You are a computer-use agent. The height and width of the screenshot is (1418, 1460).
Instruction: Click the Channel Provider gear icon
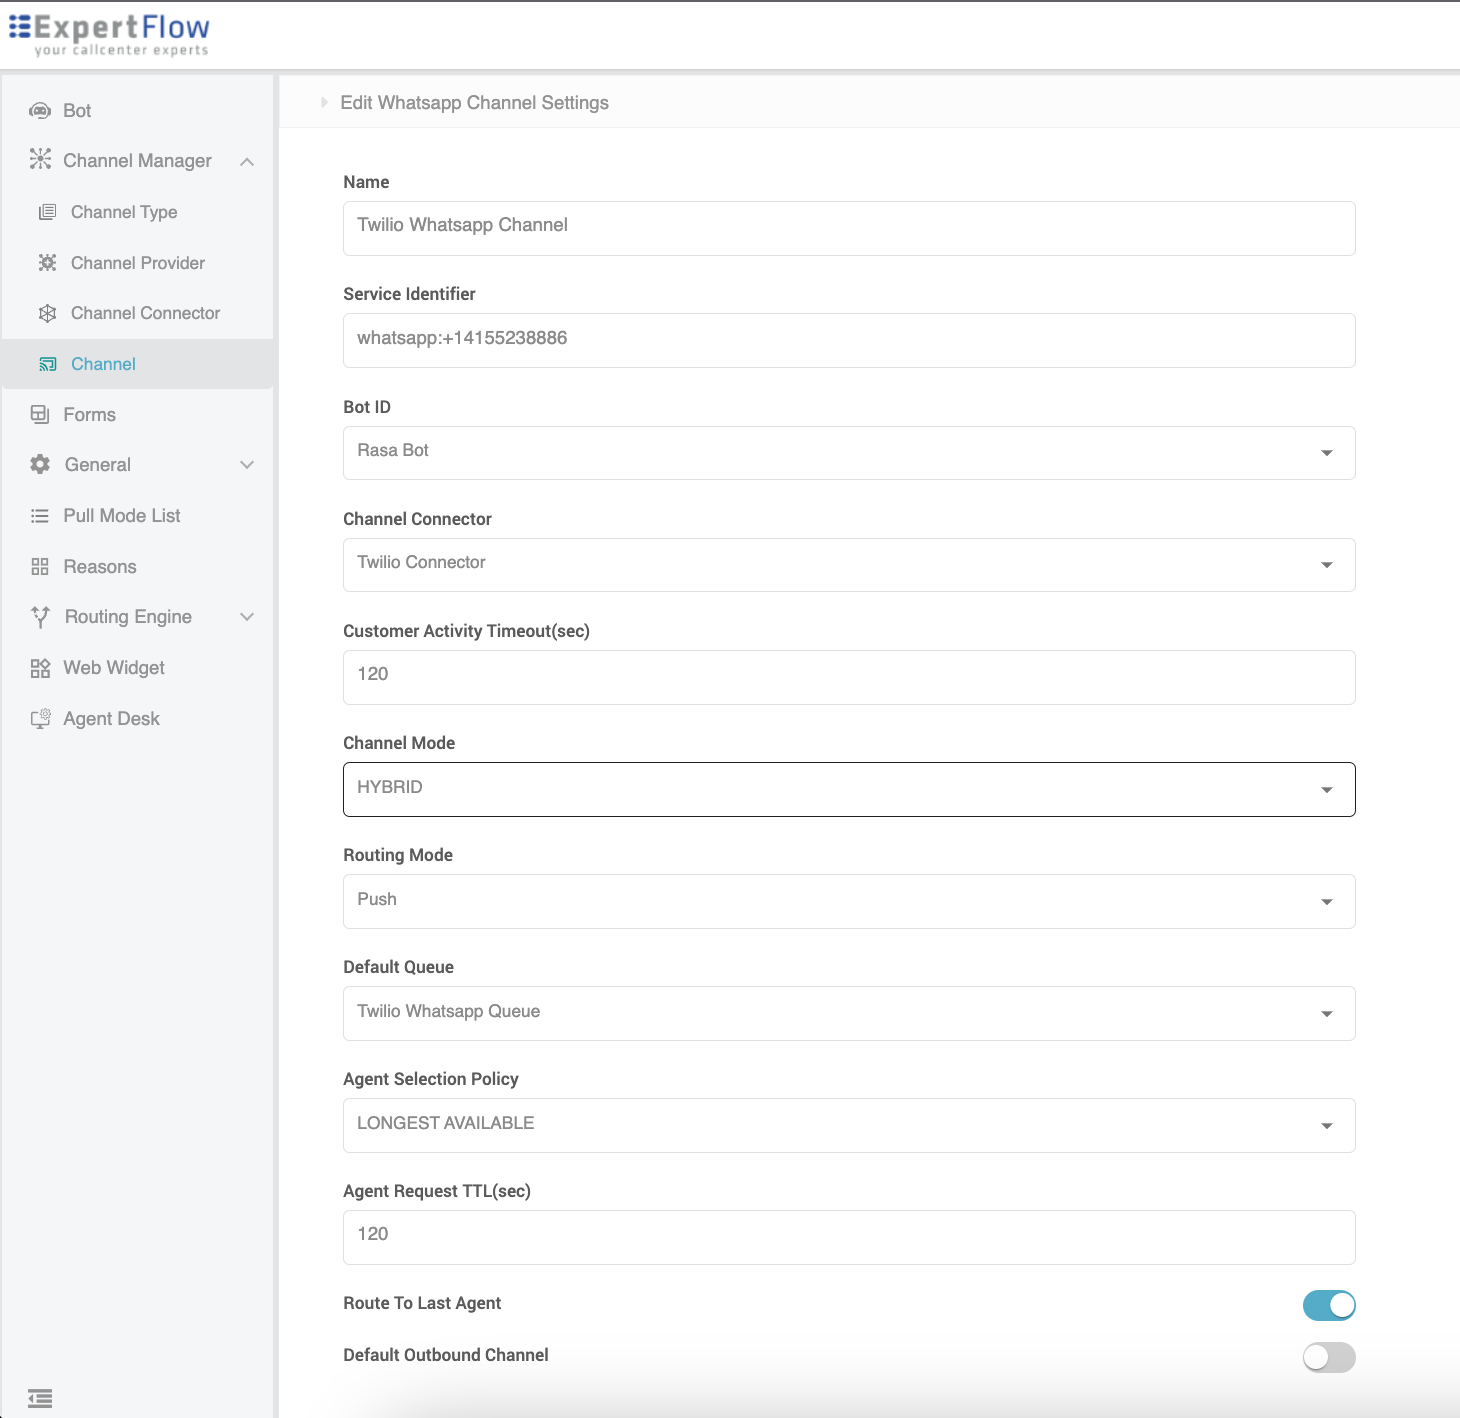pos(47,263)
